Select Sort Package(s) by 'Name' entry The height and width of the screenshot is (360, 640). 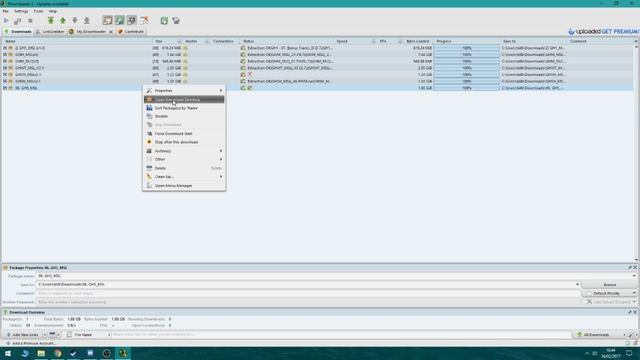[x=184, y=108]
